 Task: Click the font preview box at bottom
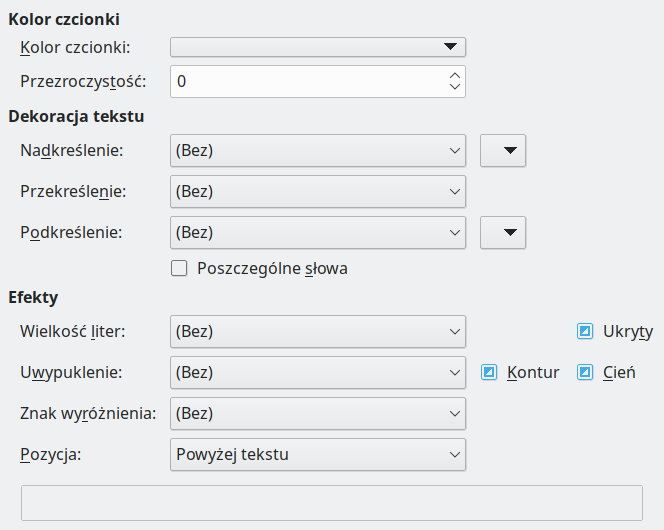coord(331,503)
